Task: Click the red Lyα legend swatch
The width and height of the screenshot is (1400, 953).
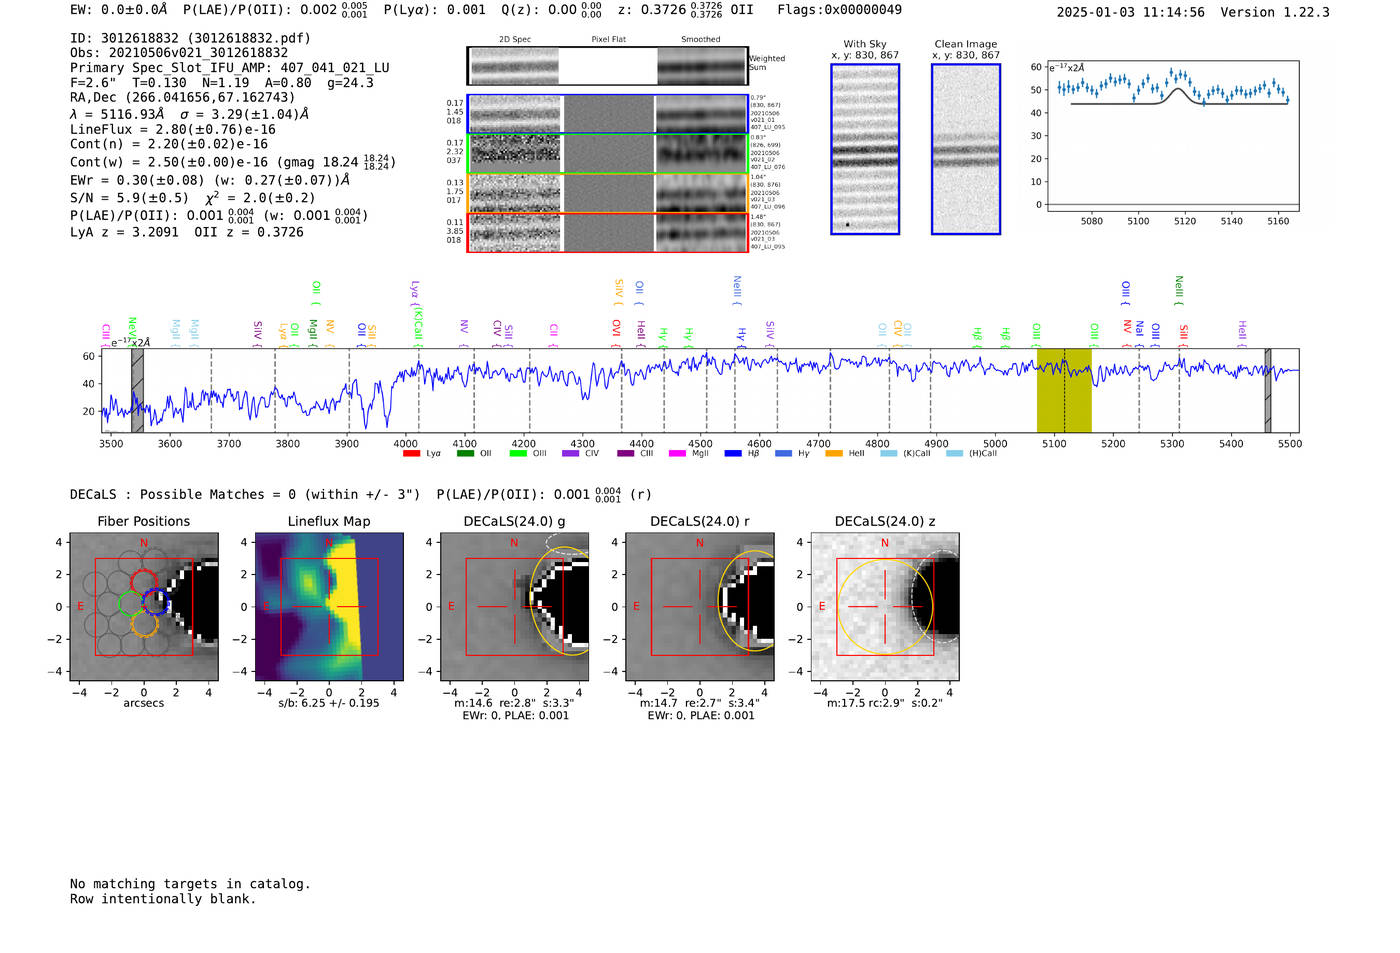Action: click(x=411, y=454)
